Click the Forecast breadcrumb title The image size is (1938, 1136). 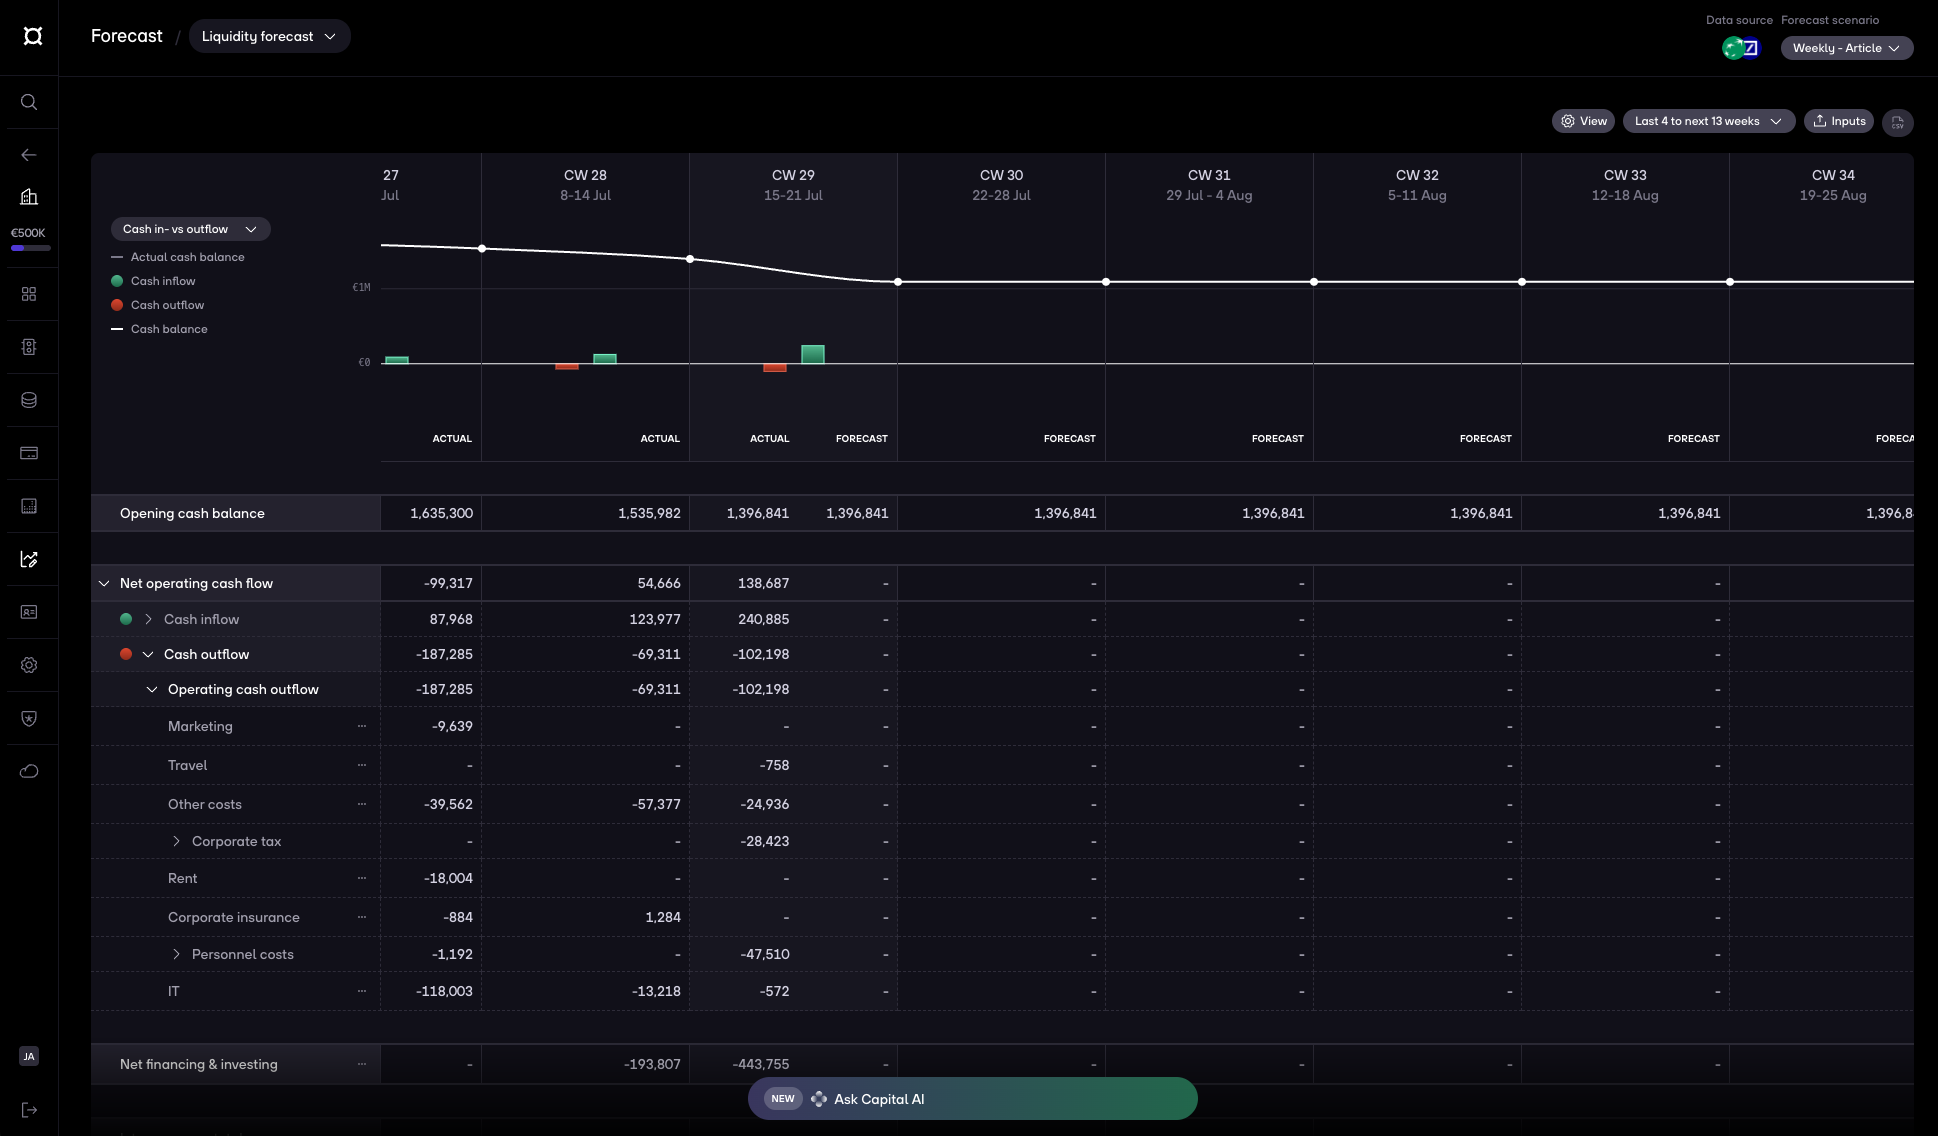[126, 36]
